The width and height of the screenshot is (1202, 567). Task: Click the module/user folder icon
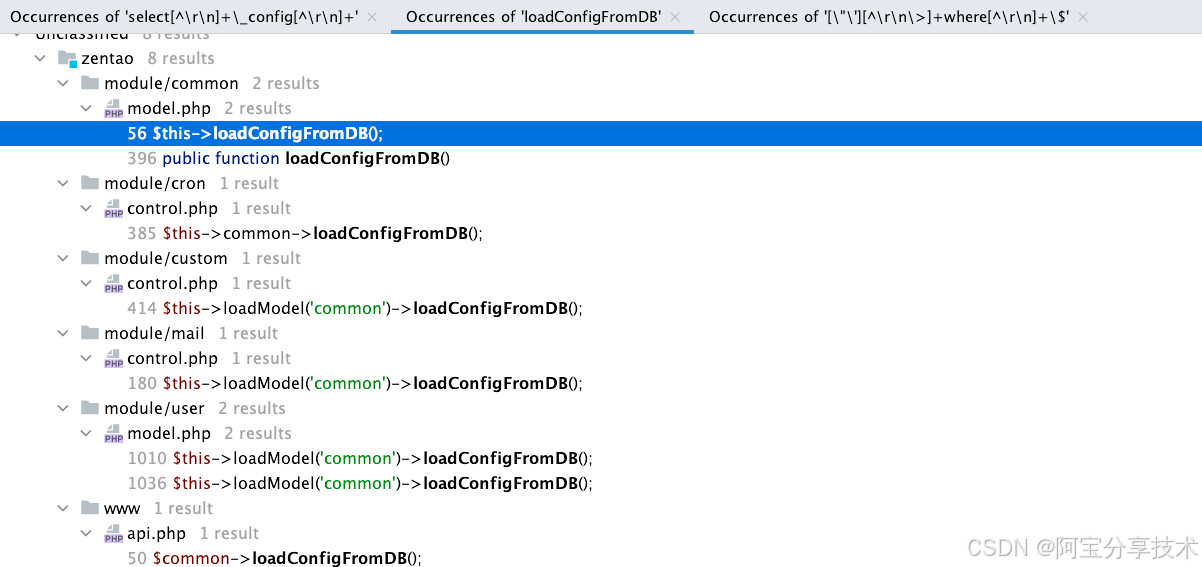(90, 408)
